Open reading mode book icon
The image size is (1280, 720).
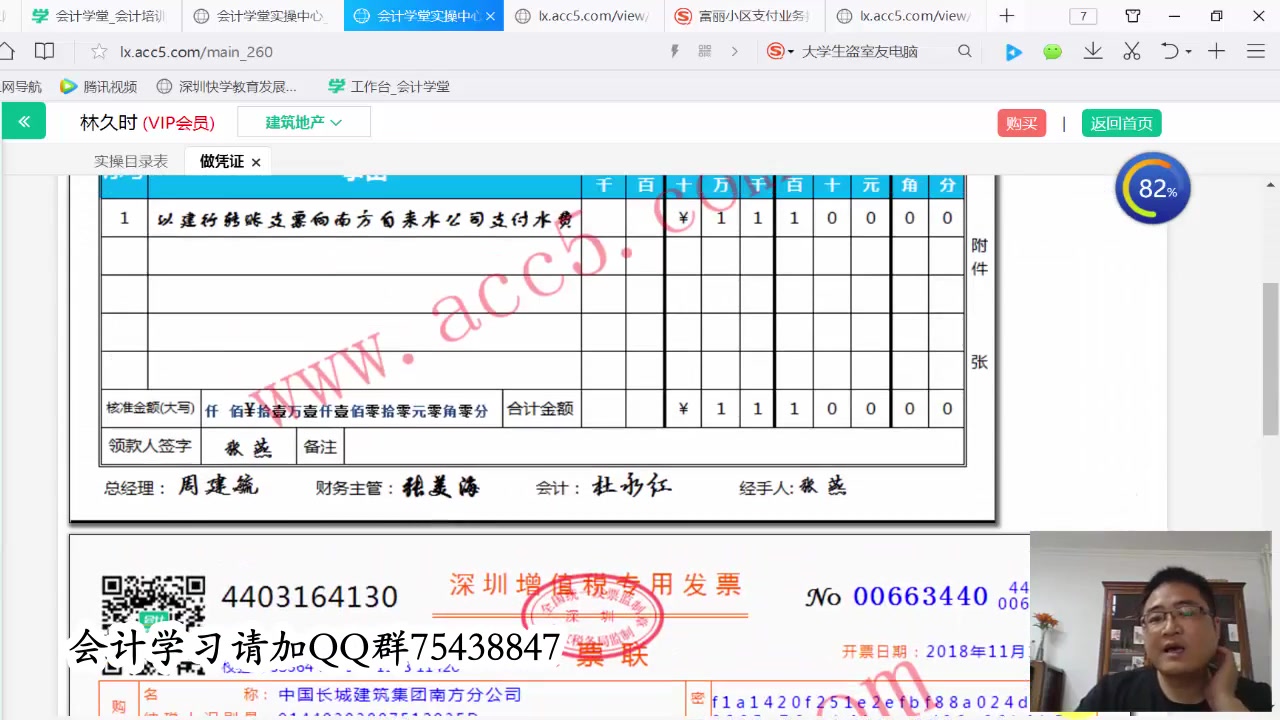pyautogui.click(x=44, y=51)
